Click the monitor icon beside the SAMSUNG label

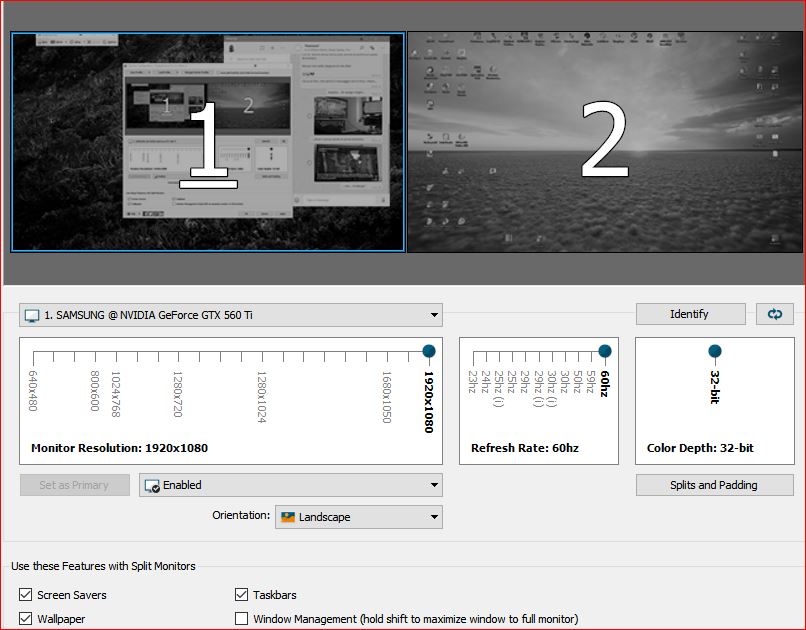click(x=32, y=315)
